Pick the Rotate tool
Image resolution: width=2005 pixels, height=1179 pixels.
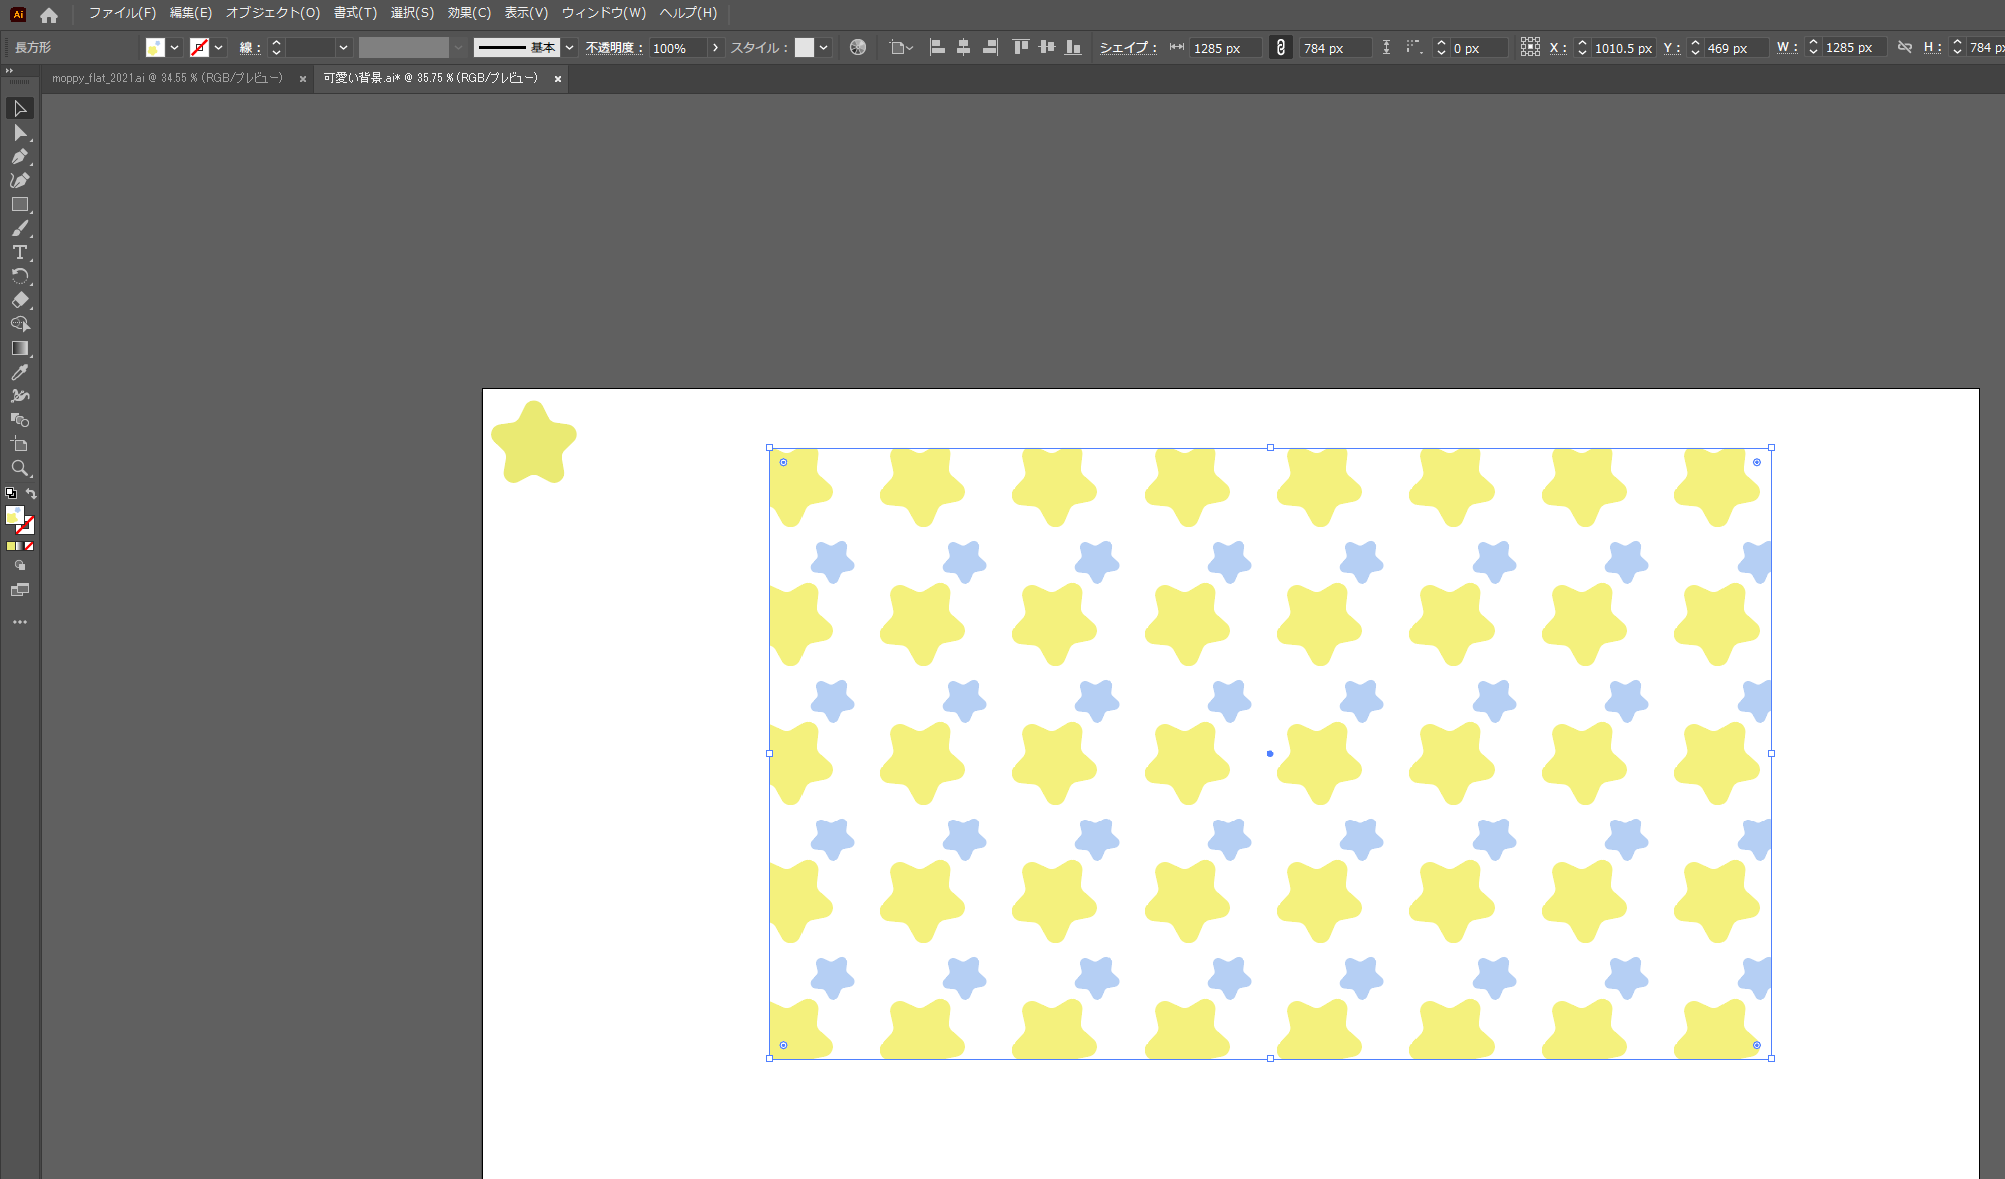[x=20, y=276]
